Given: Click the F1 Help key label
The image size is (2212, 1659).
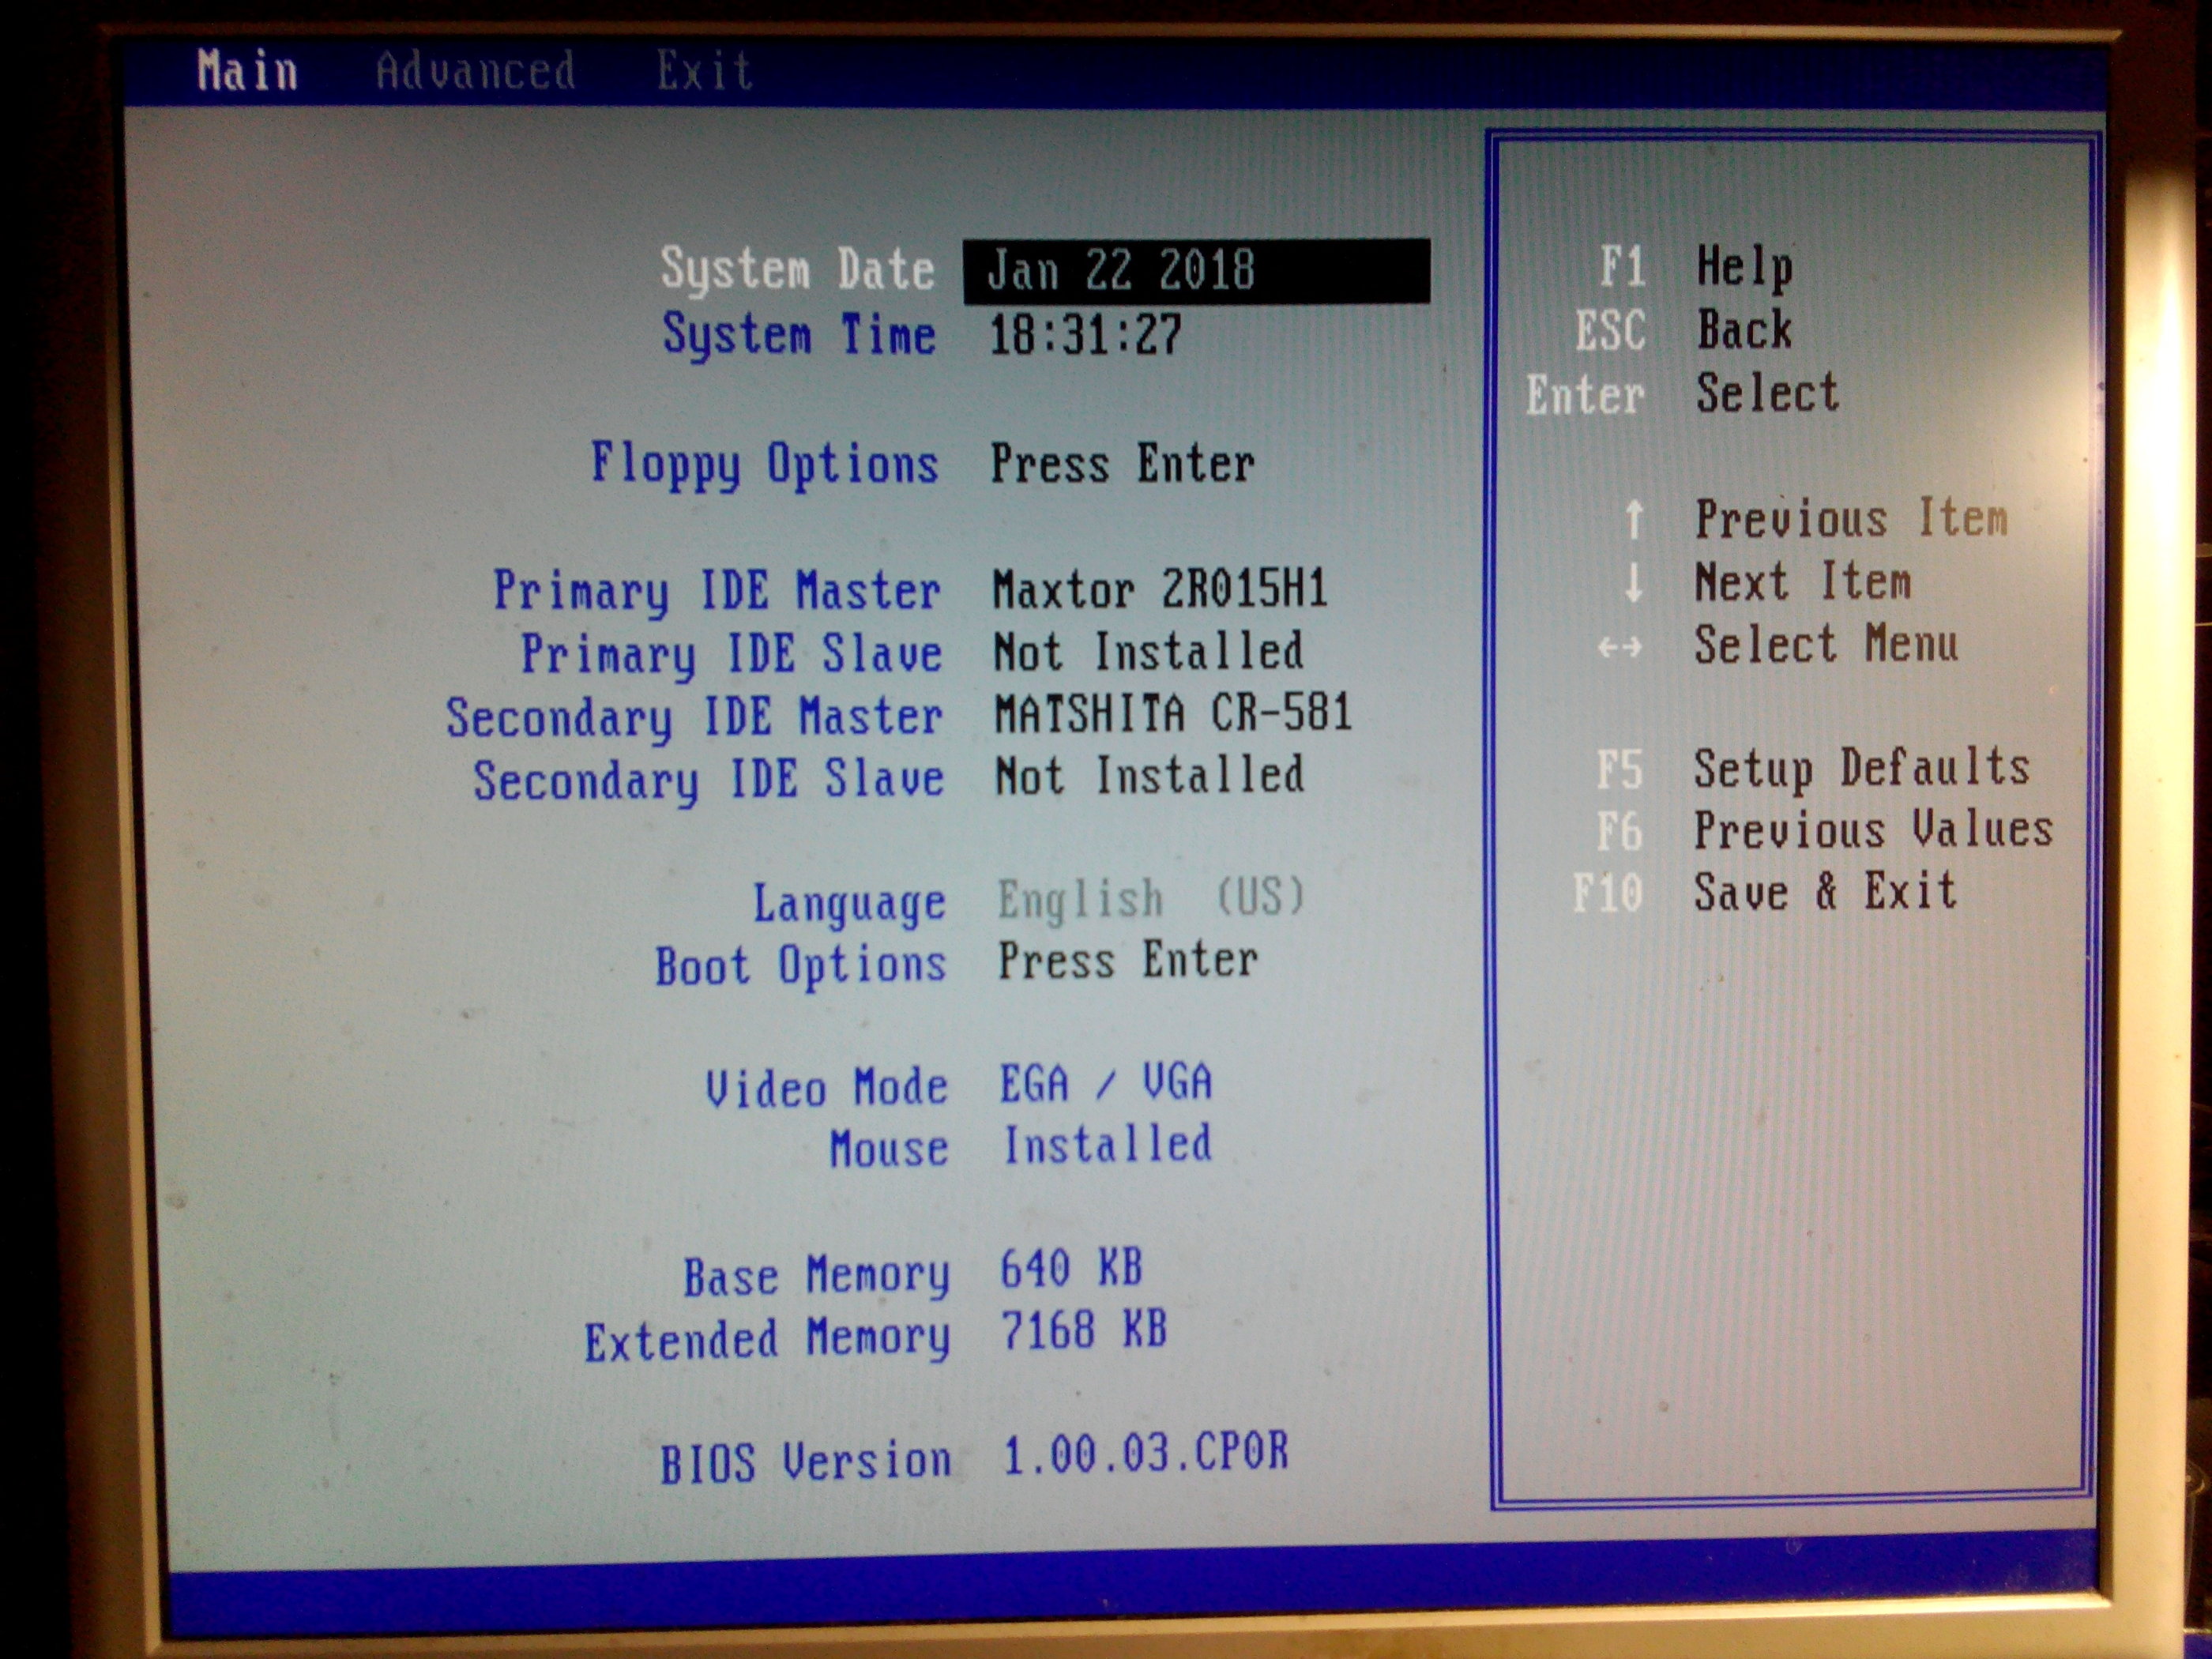Looking at the screenshot, I should click(x=1622, y=267).
